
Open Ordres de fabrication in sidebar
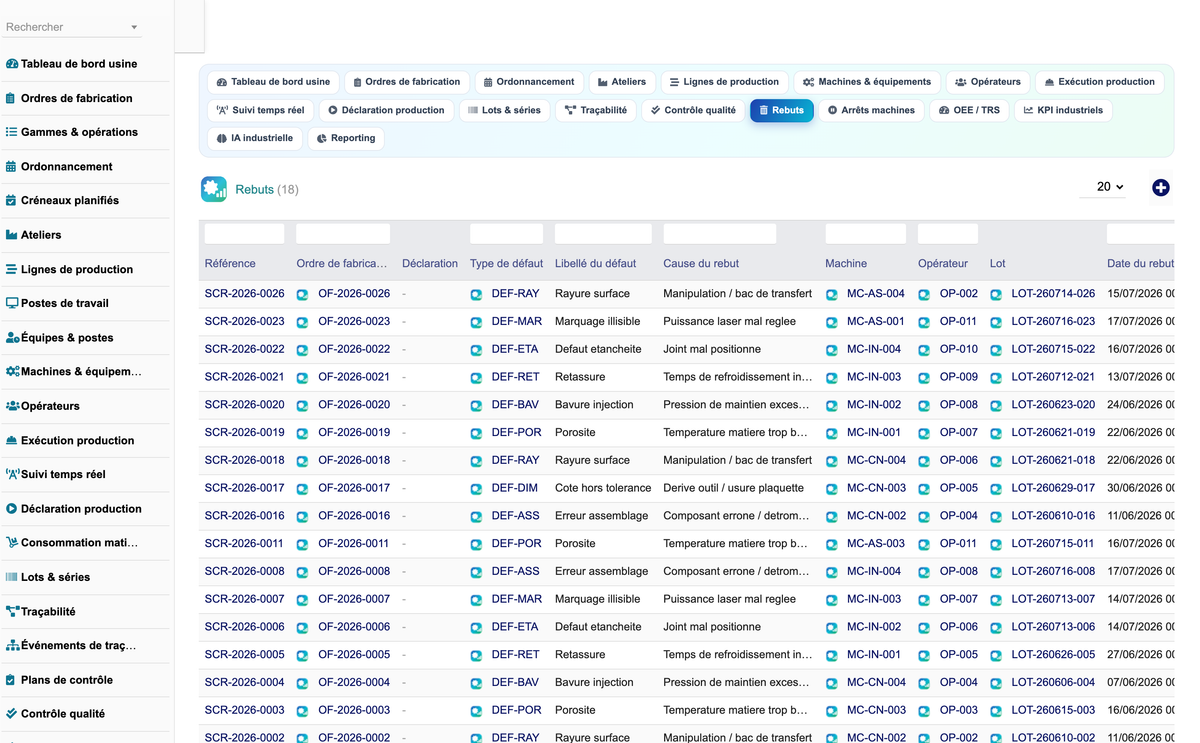[76, 98]
